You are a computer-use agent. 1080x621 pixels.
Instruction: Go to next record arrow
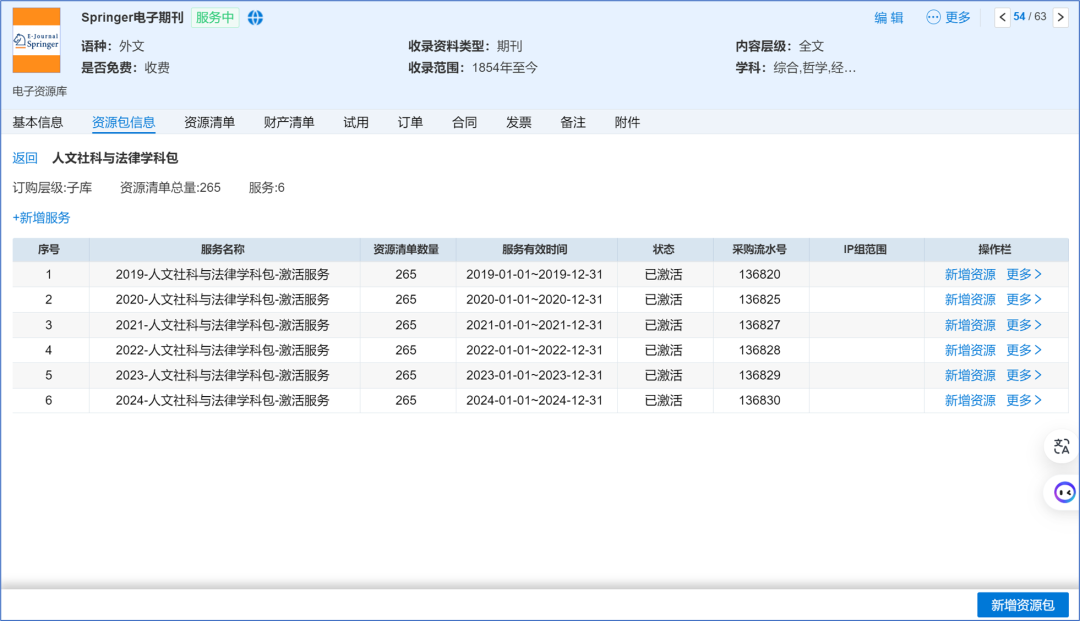[1060, 17]
